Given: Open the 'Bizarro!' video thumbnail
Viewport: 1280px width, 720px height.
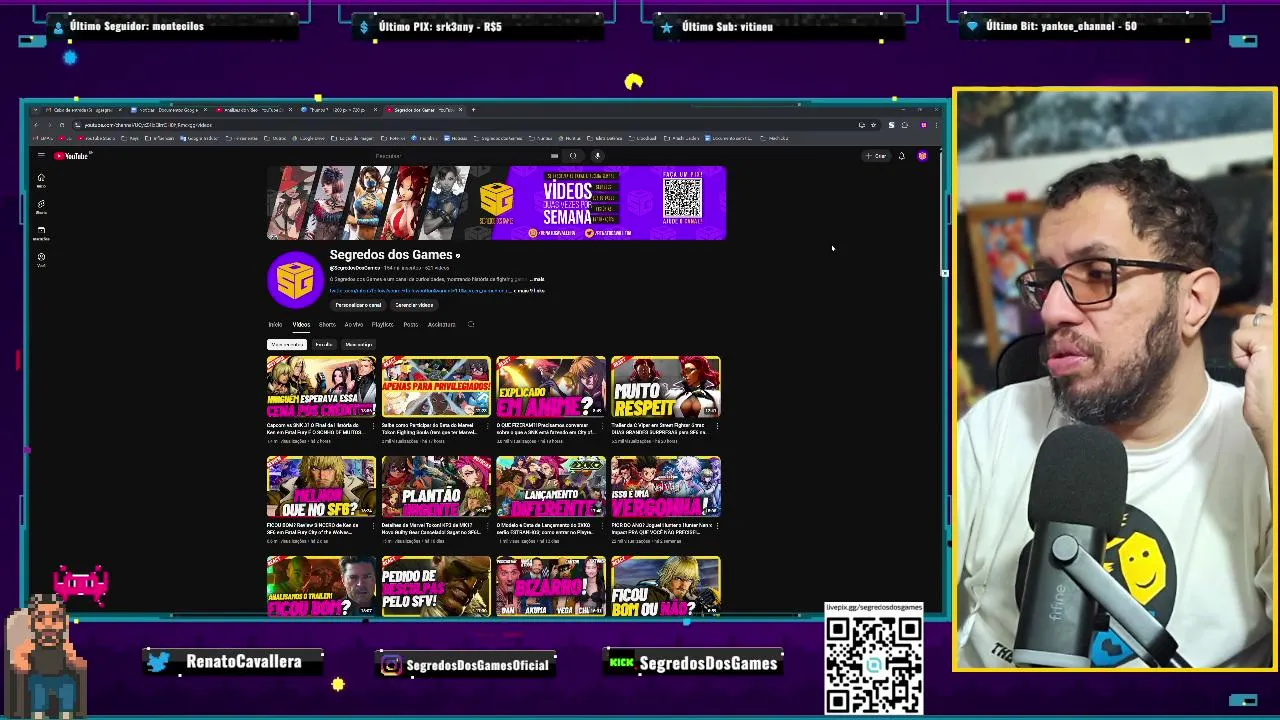Looking at the screenshot, I should 551,586.
